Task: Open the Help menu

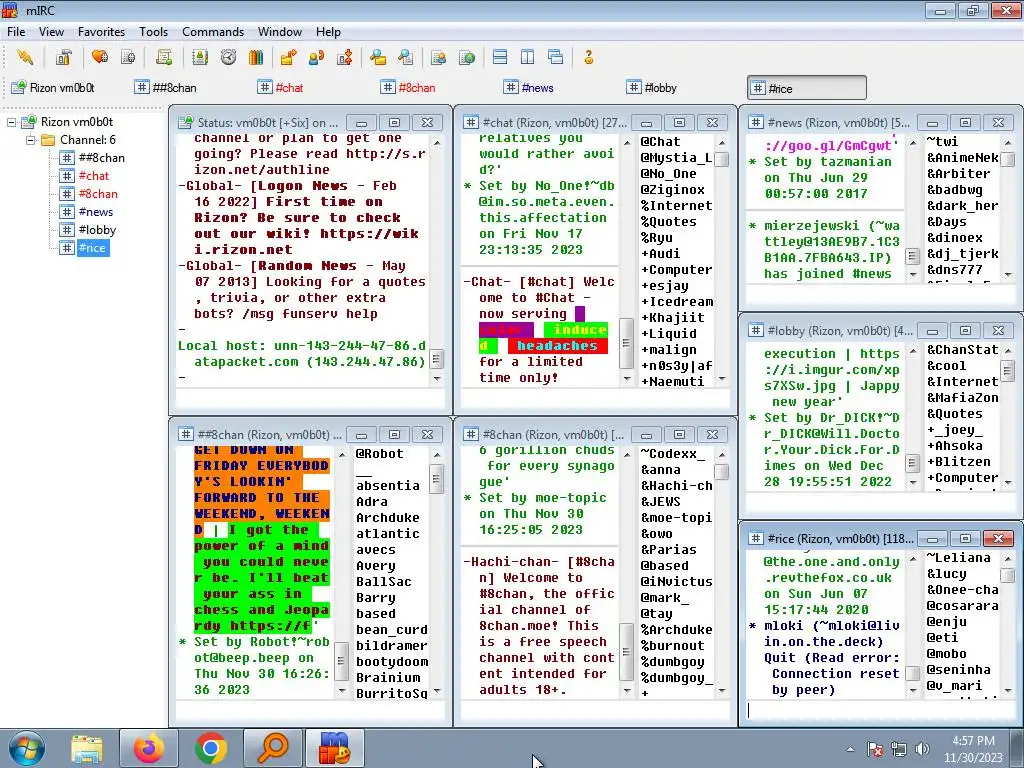Action: coord(328,32)
